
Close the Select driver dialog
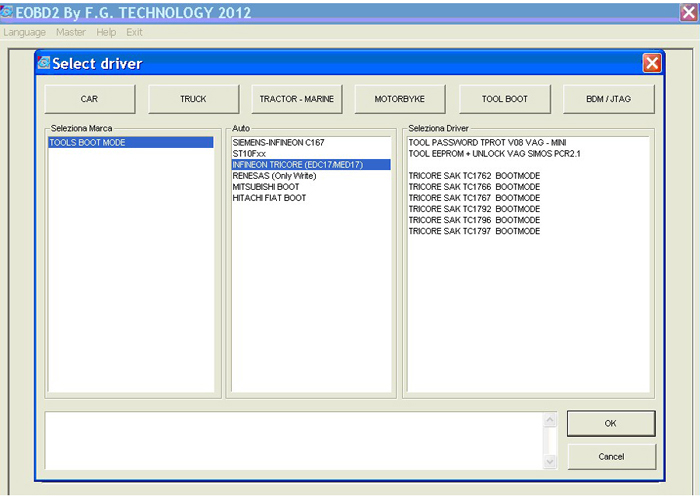click(x=652, y=63)
